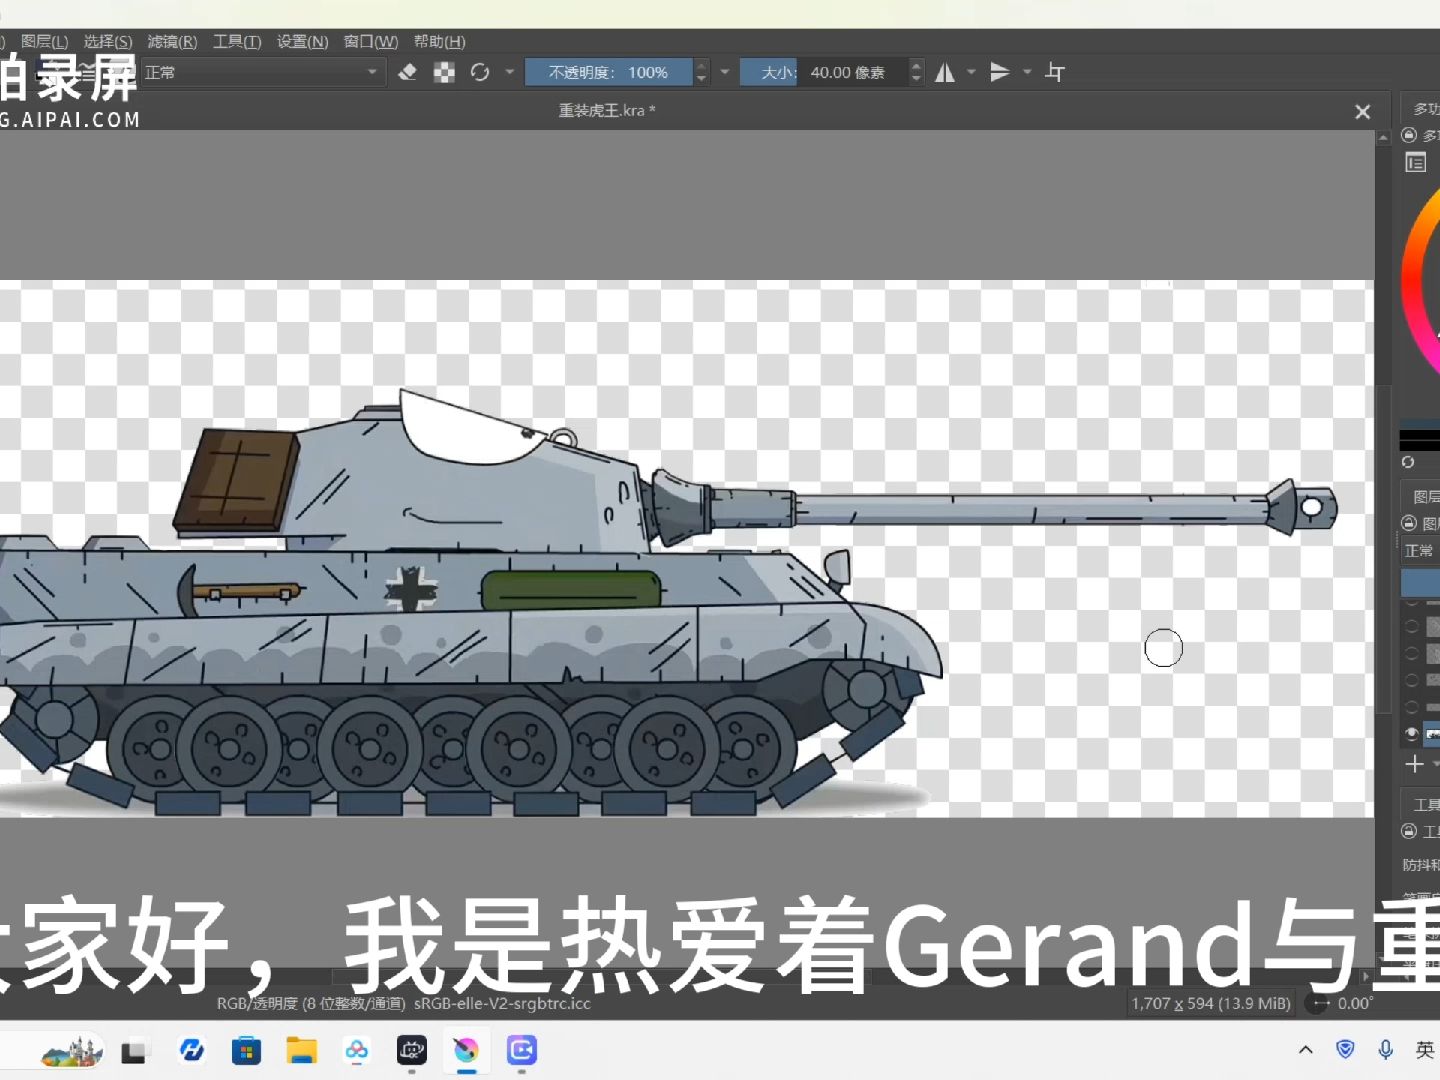This screenshot has height=1080, width=1440.
Task: Open Microsoft Store from taskbar
Action: pyautogui.click(x=246, y=1051)
